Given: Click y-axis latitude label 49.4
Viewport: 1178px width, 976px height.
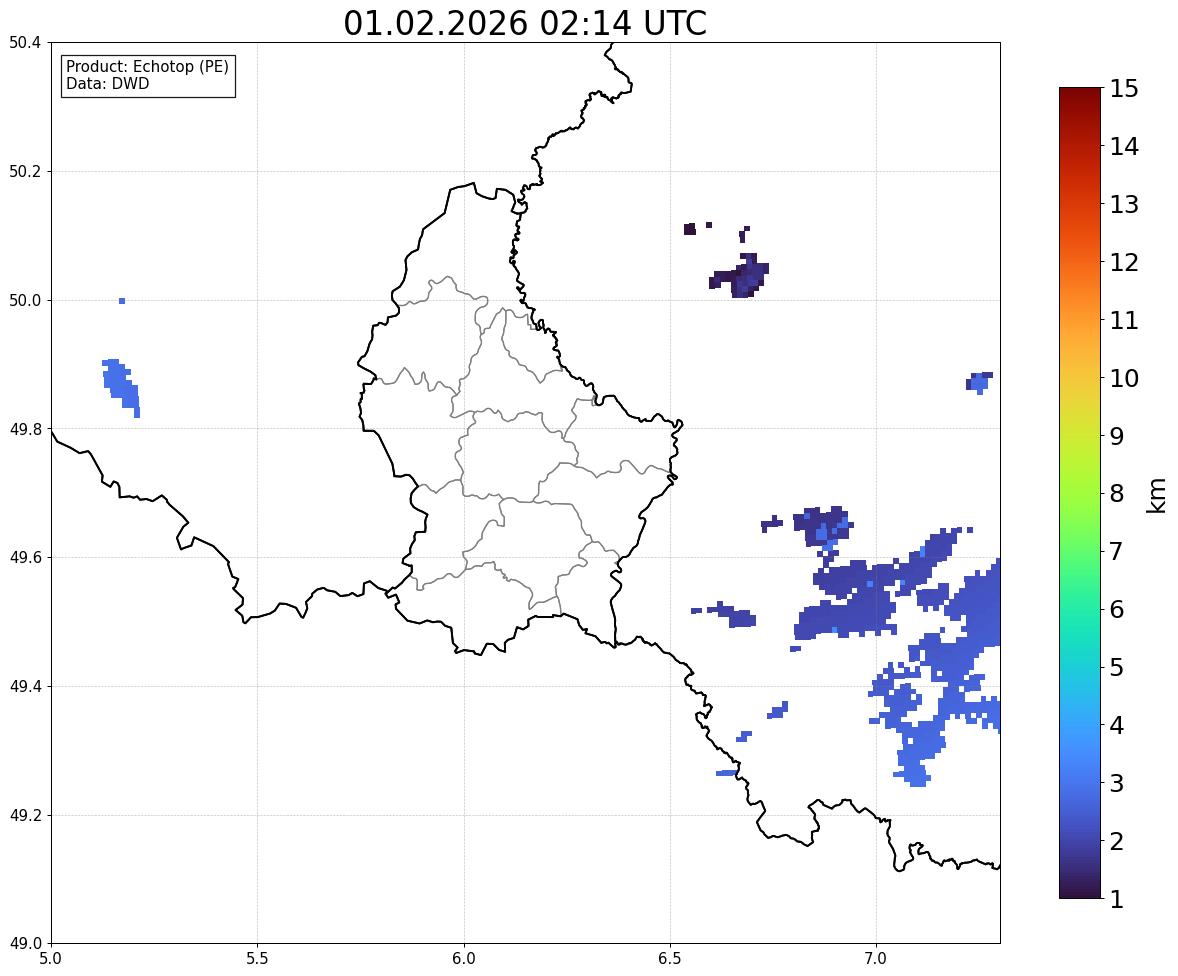Looking at the screenshot, I should [x=25, y=687].
